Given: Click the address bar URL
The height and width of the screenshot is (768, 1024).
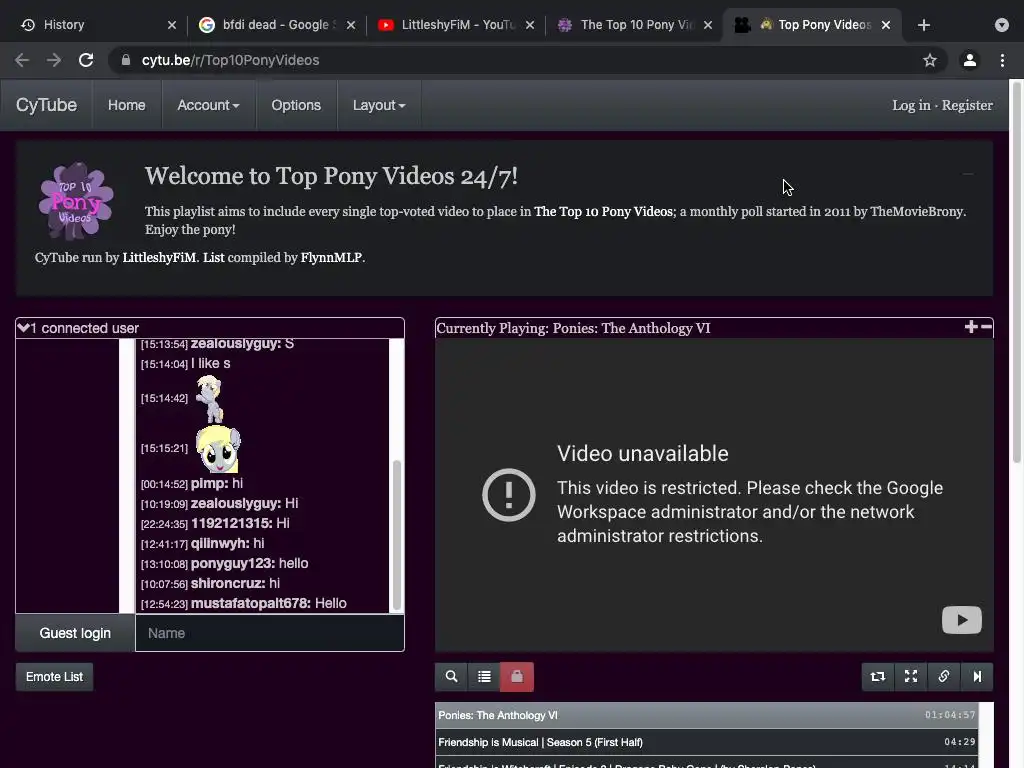Looking at the screenshot, I should tap(231, 60).
